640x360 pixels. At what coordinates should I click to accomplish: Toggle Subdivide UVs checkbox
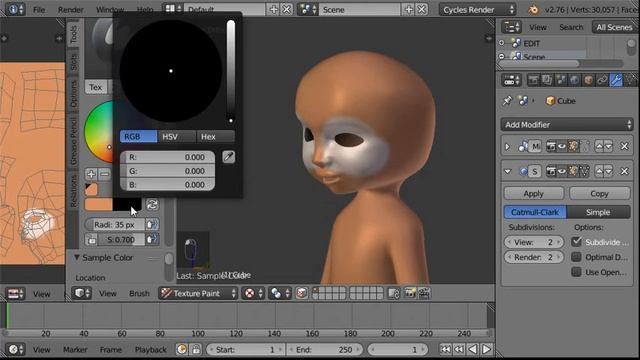[x=576, y=242]
